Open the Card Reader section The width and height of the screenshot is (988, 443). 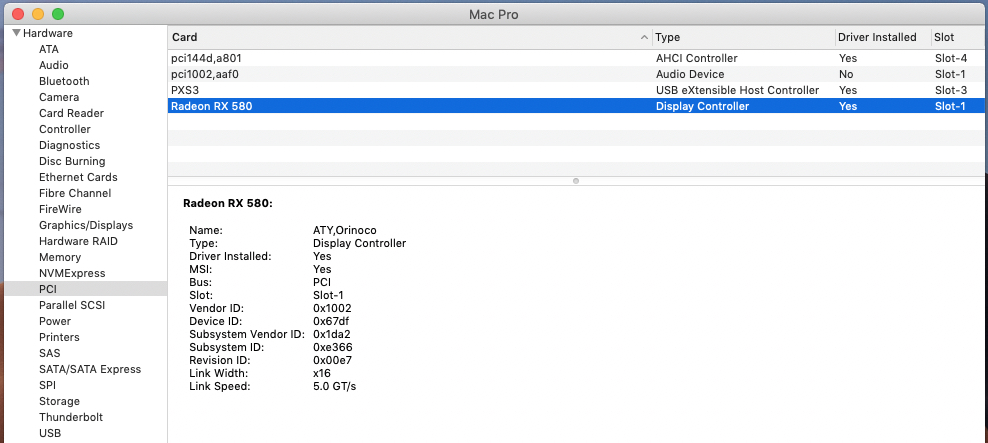coord(71,113)
